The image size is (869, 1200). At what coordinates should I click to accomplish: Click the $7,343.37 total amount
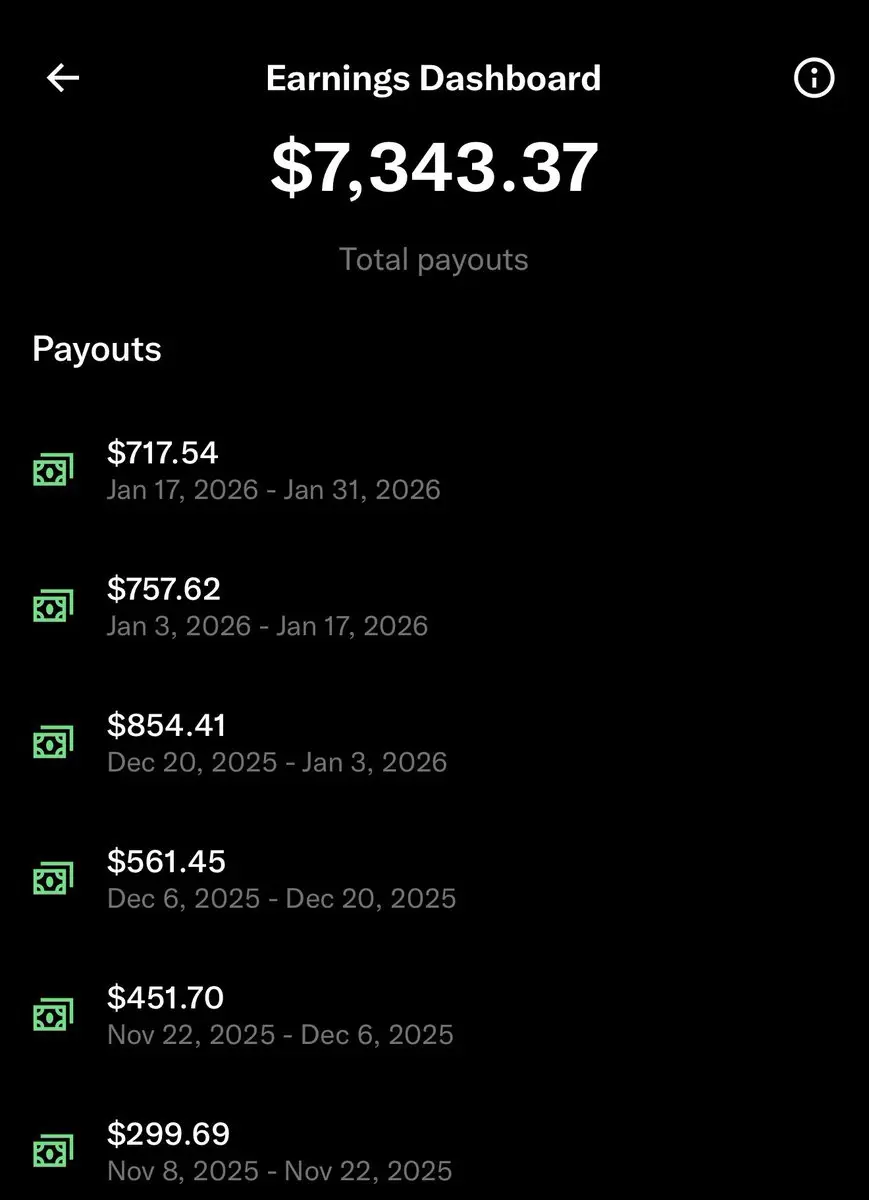point(435,168)
